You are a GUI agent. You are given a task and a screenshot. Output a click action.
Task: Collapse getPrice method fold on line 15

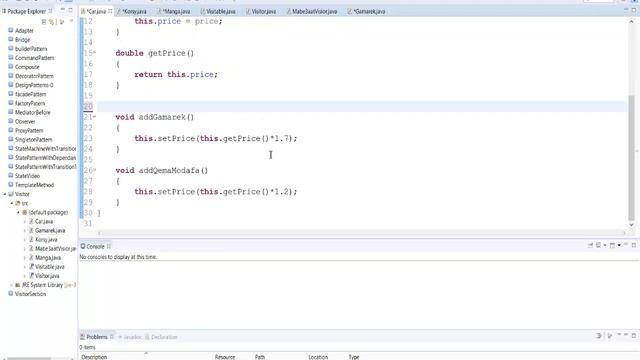[x=95, y=53]
